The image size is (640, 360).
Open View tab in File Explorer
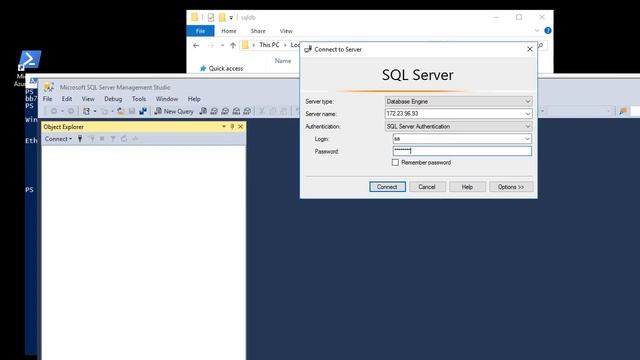coord(286,31)
